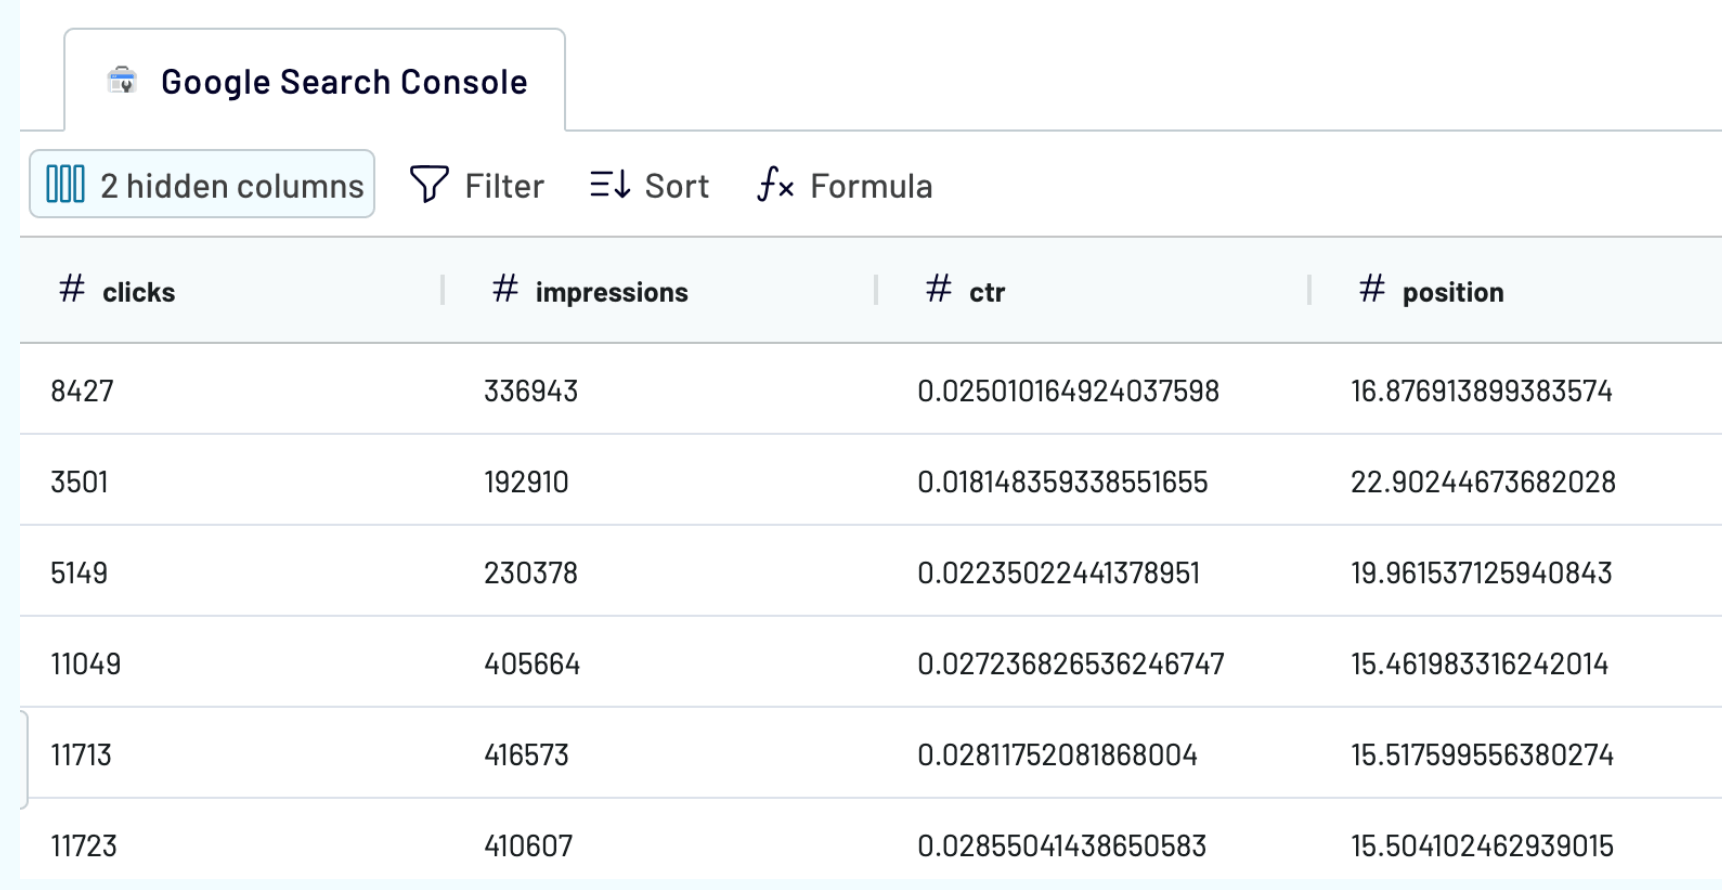
Task: Select the impressions cell showing 192910
Action: [526, 482]
